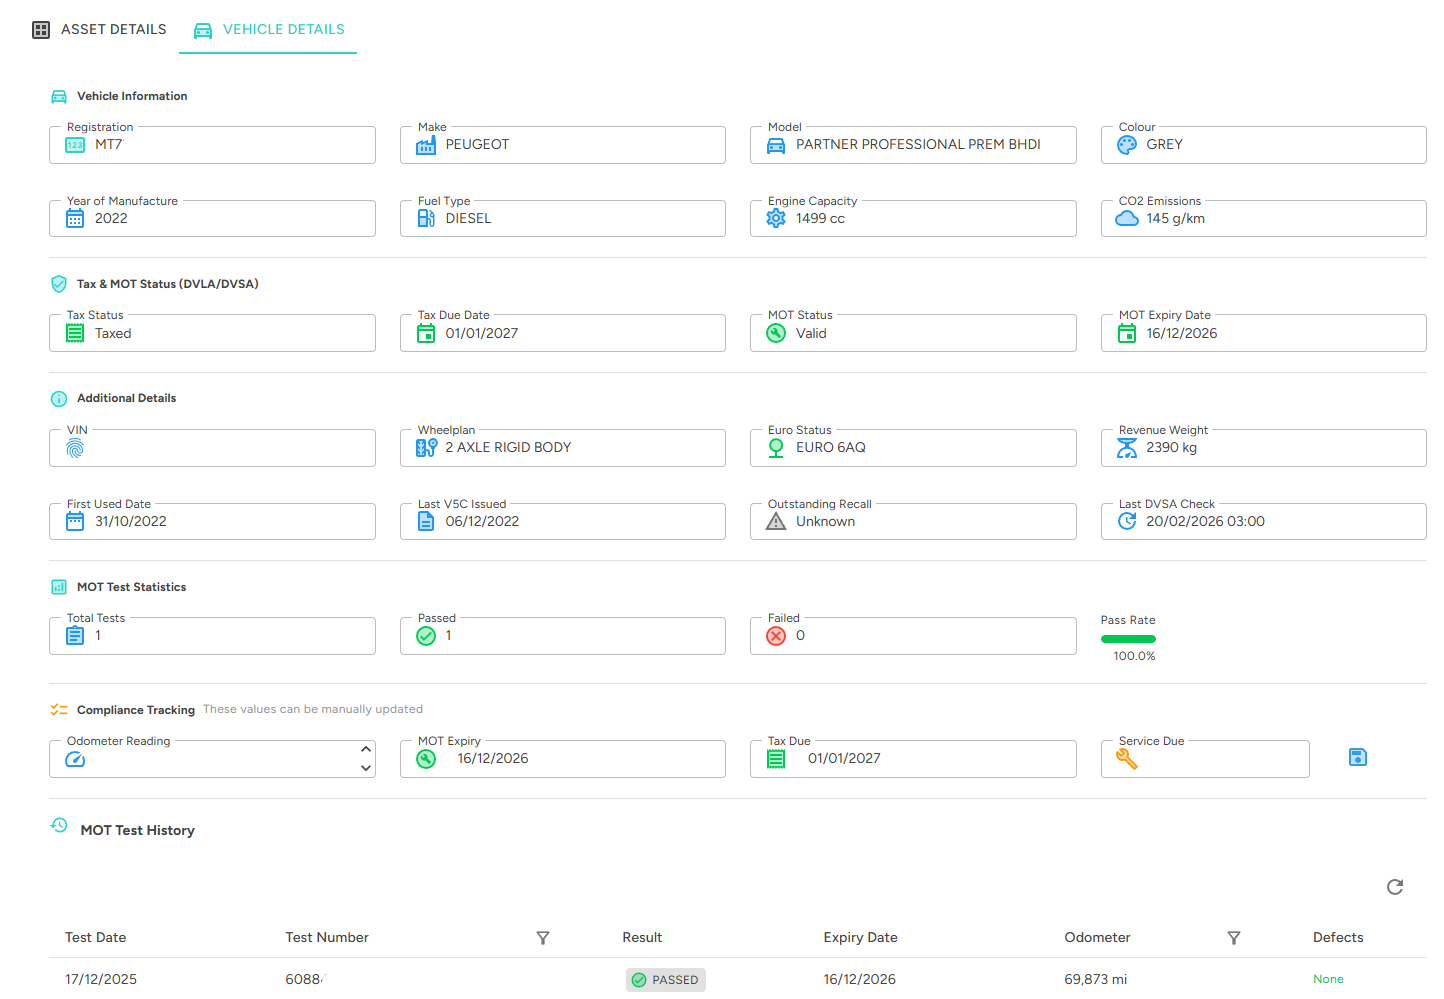Viewport: 1444px width, 999px height.
Task: Sort by the Test Date column header
Action: pyautogui.click(x=96, y=938)
